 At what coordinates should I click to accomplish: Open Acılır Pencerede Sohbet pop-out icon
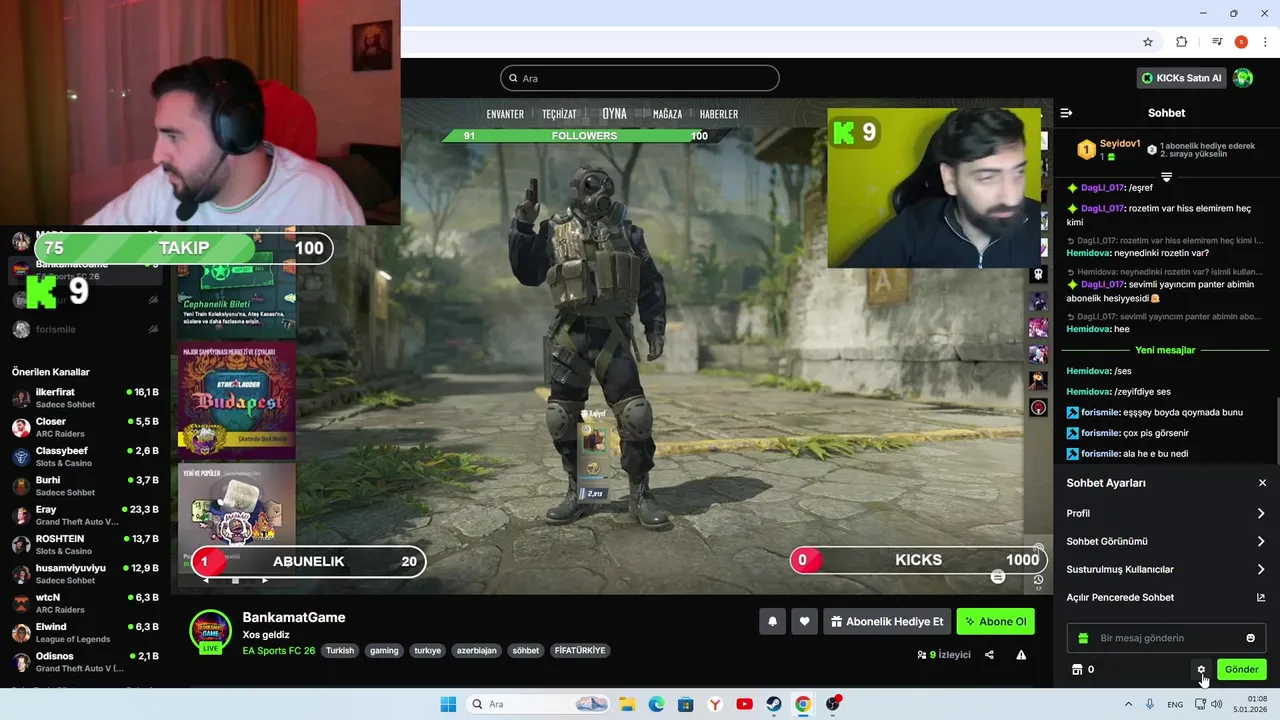pyautogui.click(x=1260, y=598)
